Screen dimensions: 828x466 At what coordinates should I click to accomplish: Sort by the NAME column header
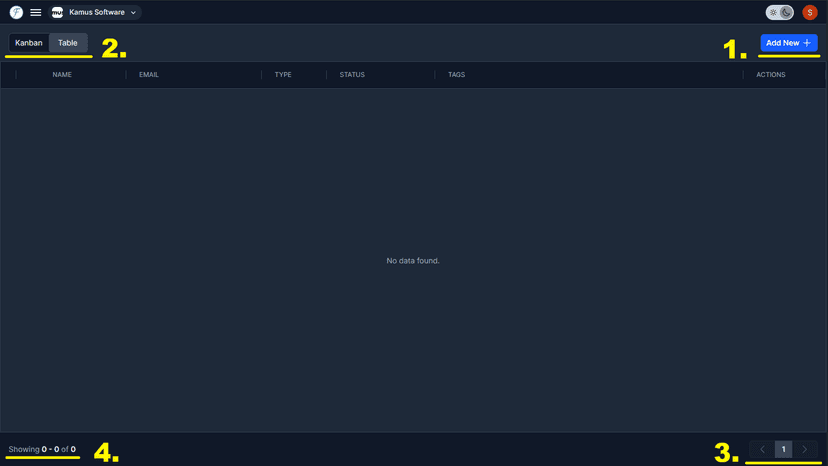62,74
